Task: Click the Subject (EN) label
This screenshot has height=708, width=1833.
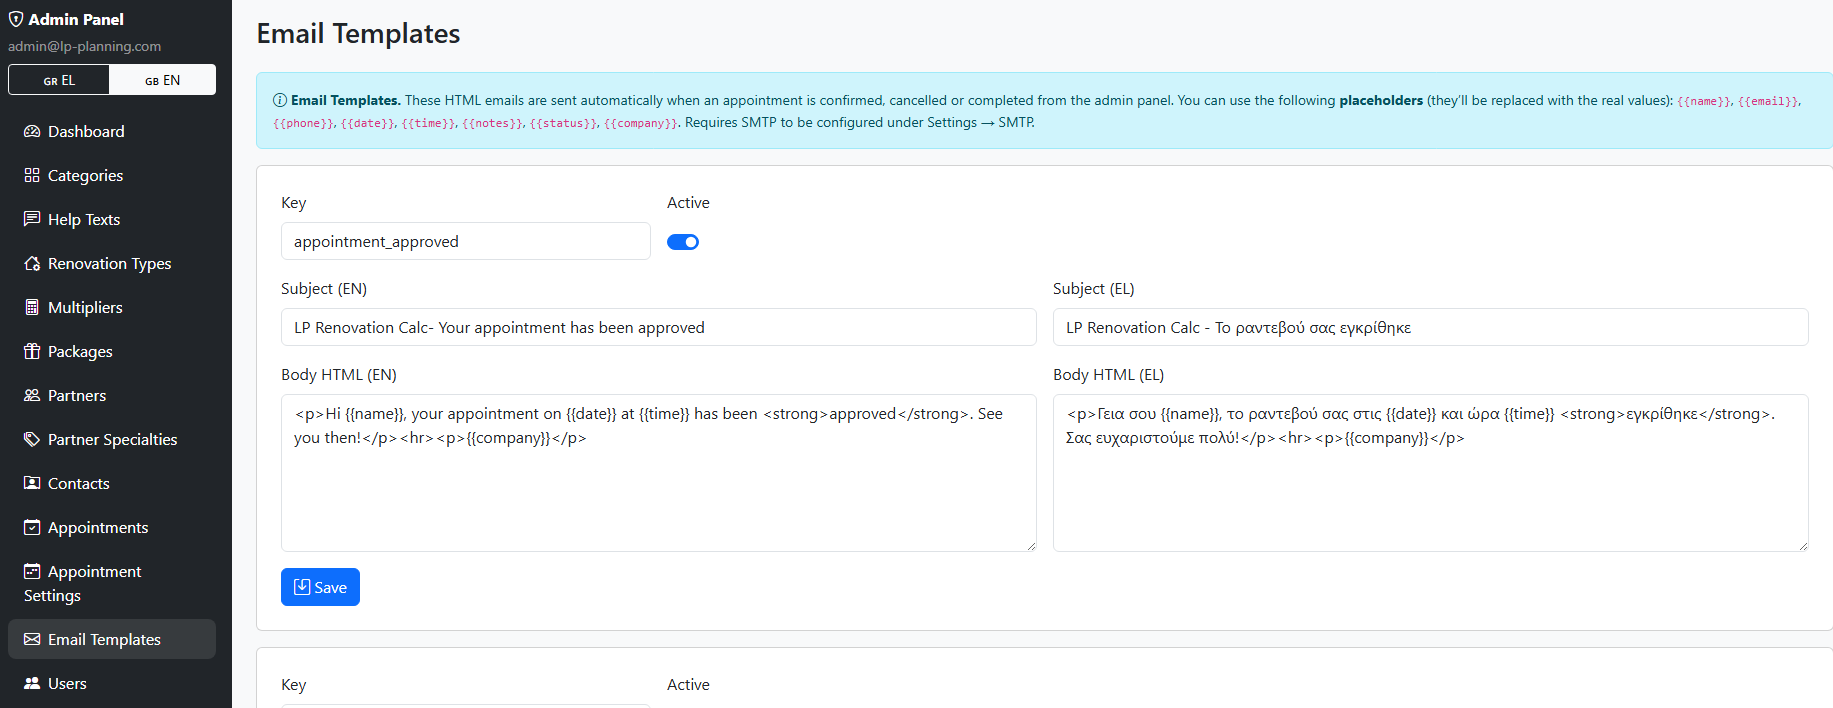Action: pos(324,288)
